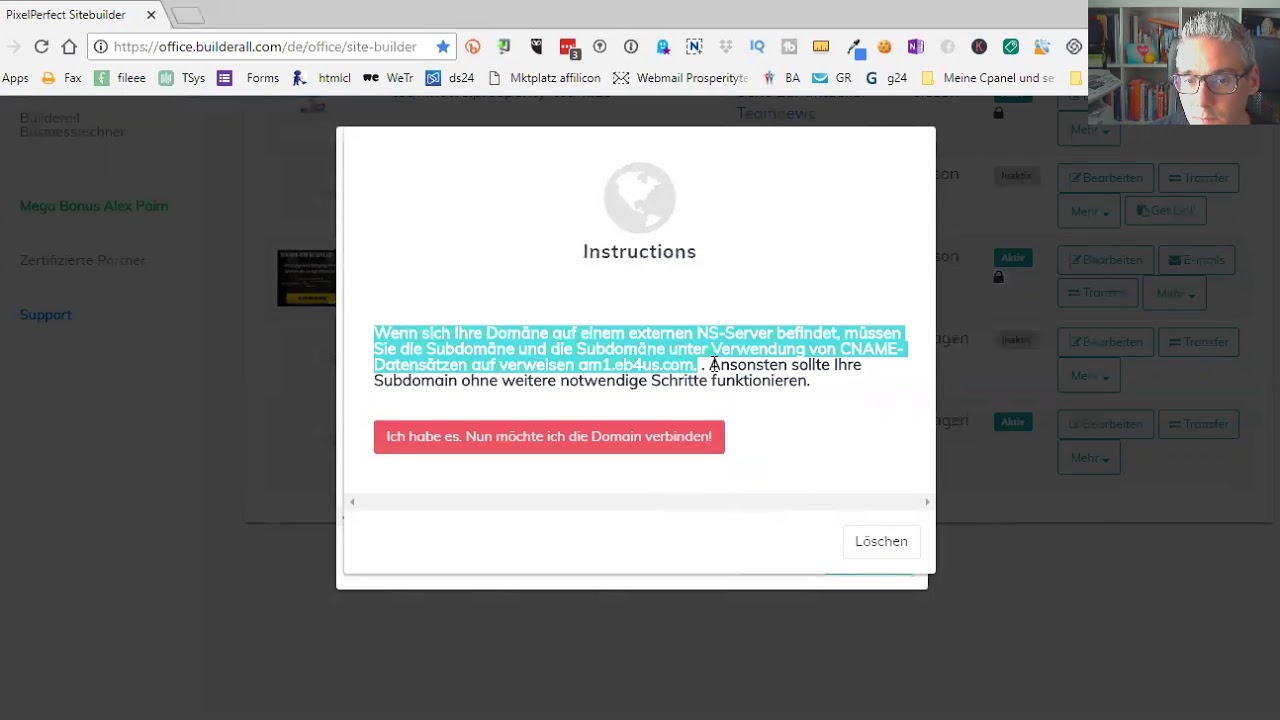1280x720 pixels.
Task: Open the IQ extension icon
Action: (757, 46)
